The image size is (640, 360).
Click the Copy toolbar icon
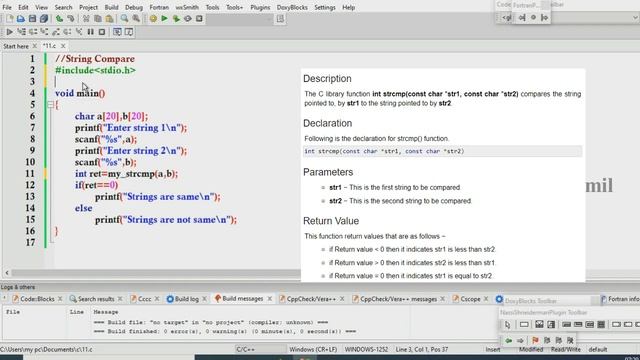click(98, 19)
